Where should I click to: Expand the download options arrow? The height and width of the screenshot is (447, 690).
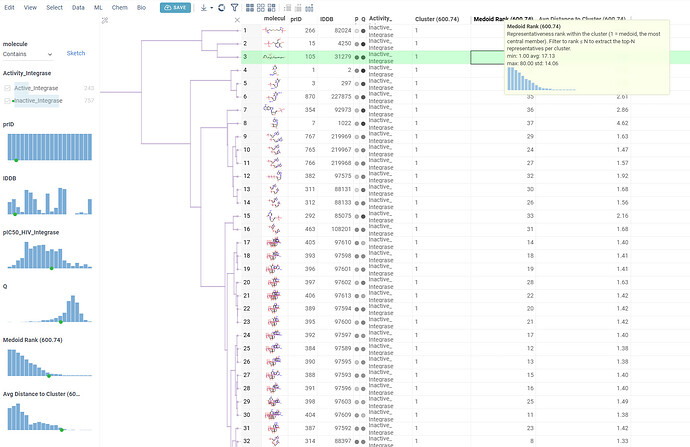(x=212, y=8)
